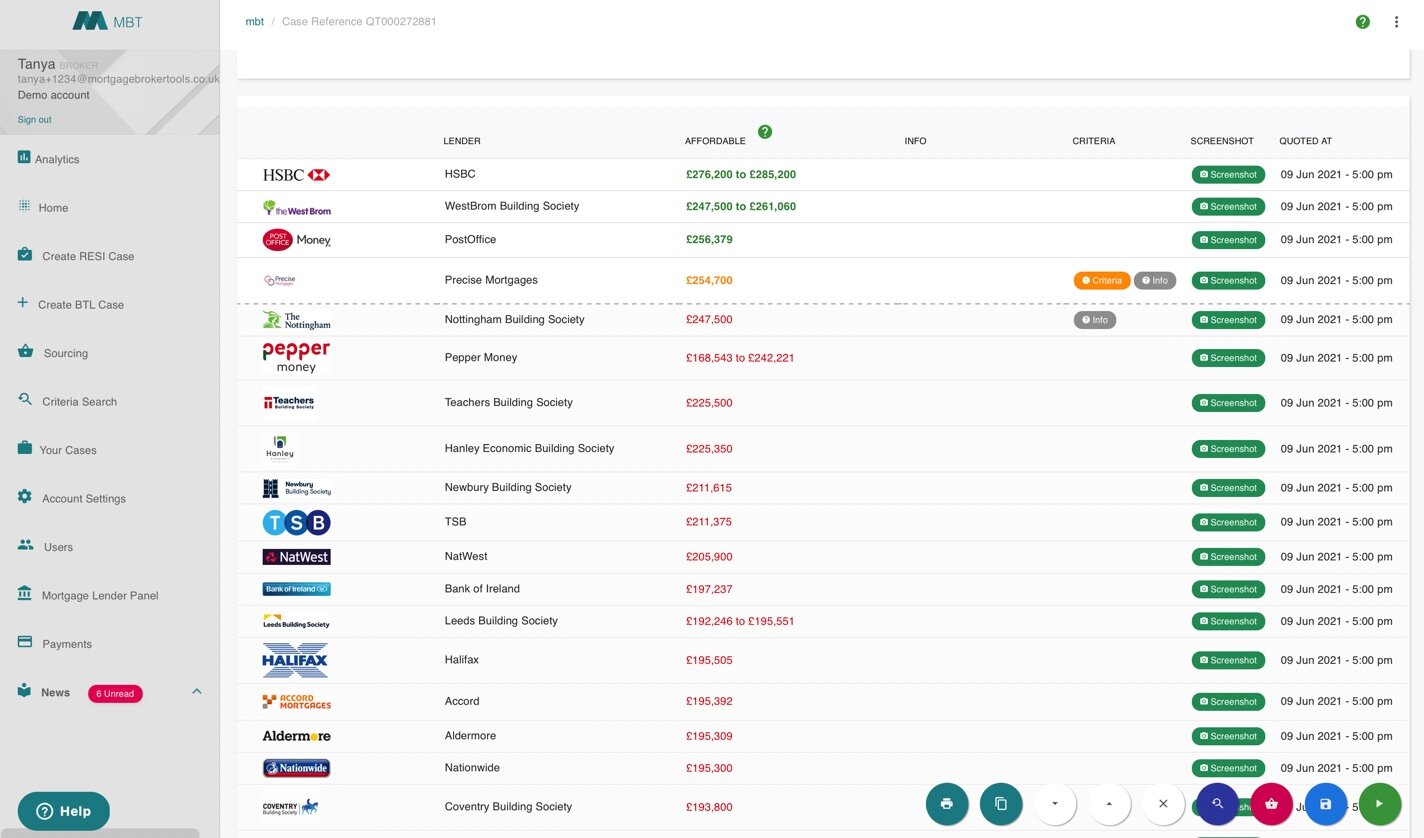Open the HSBC Screenshot button
The height and width of the screenshot is (838, 1424).
(1228, 175)
